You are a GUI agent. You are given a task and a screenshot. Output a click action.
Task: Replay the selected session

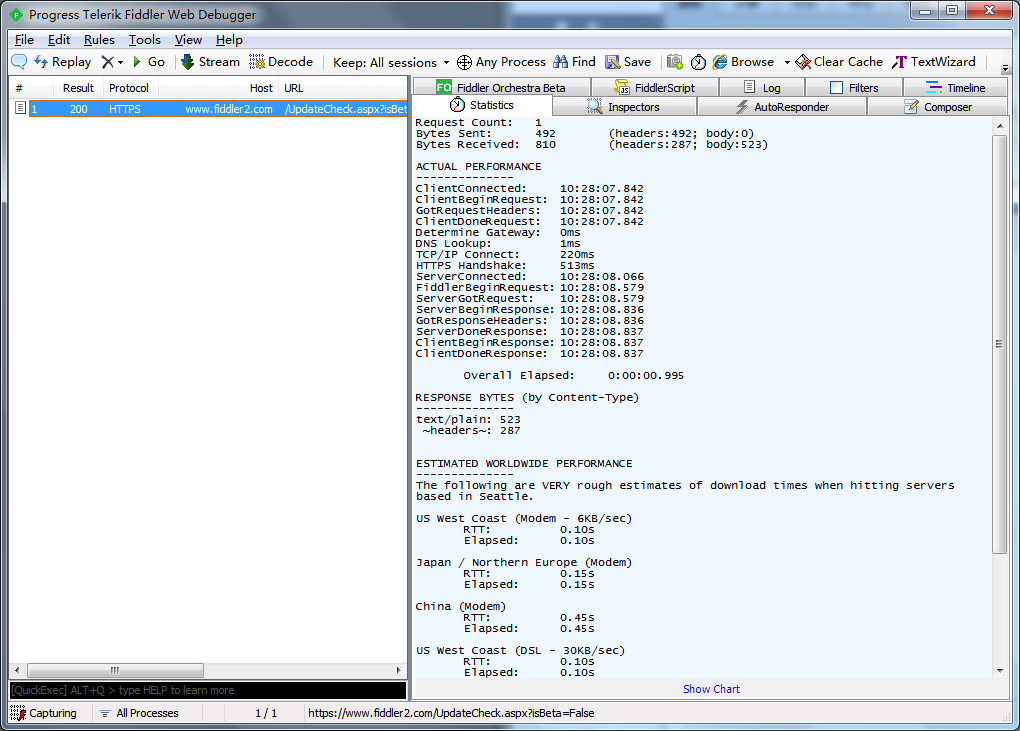pyautogui.click(x=63, y=62)
